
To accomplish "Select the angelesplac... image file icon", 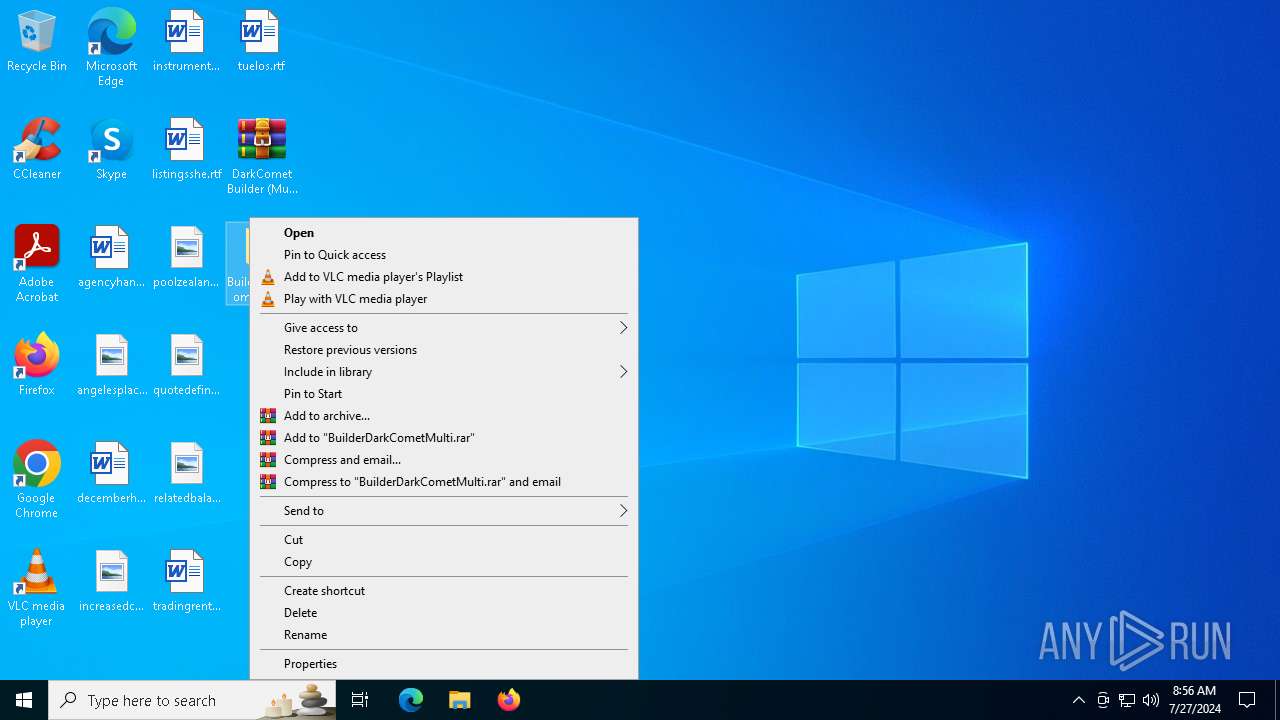I will (x=111, y=366).
